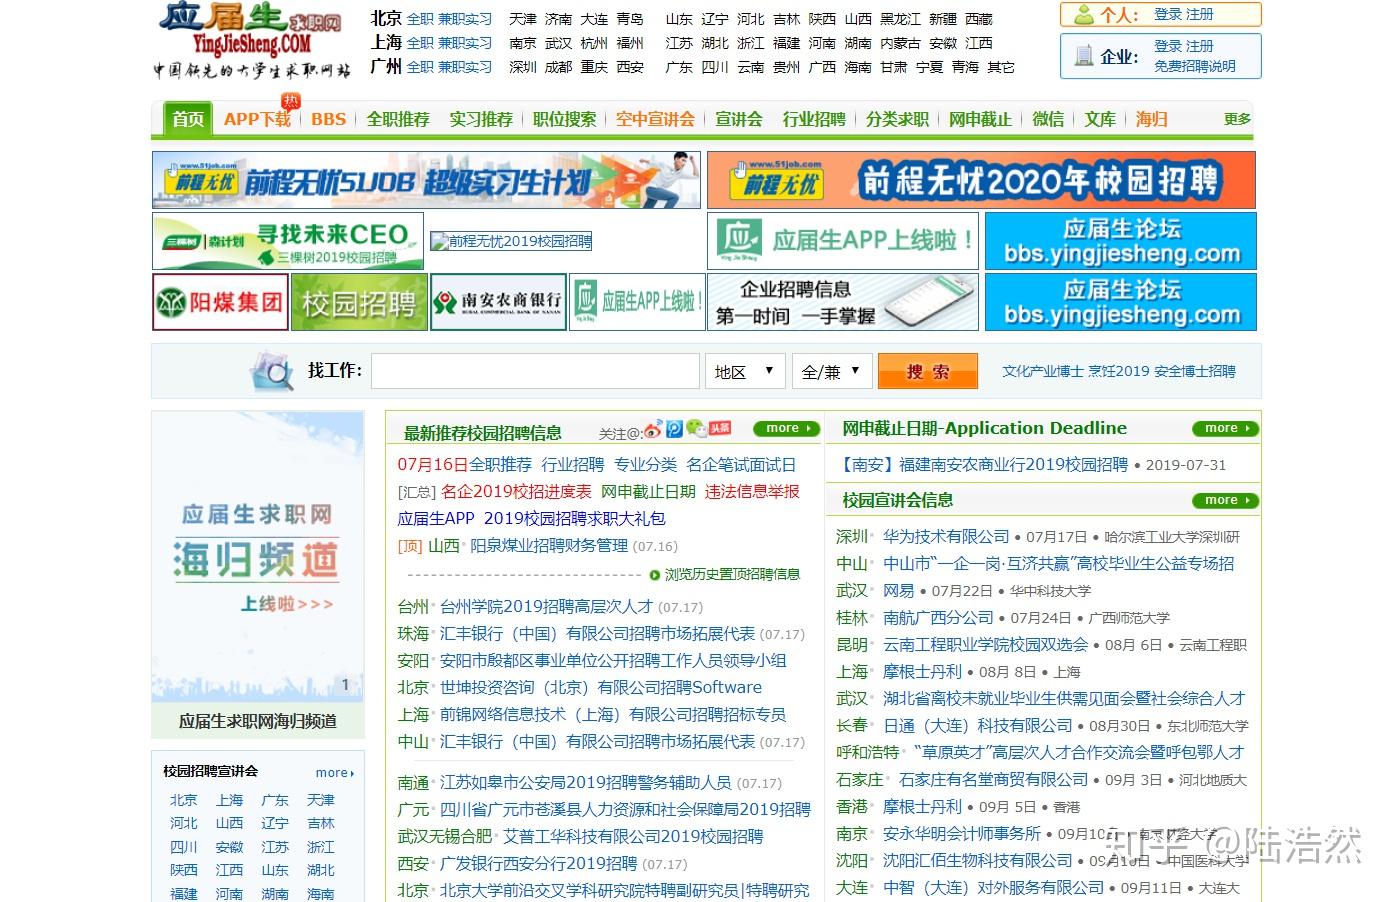Open 世坤投资咨询（北京）有限公司 listing
1397x902 pixels.
pos(601,687)
